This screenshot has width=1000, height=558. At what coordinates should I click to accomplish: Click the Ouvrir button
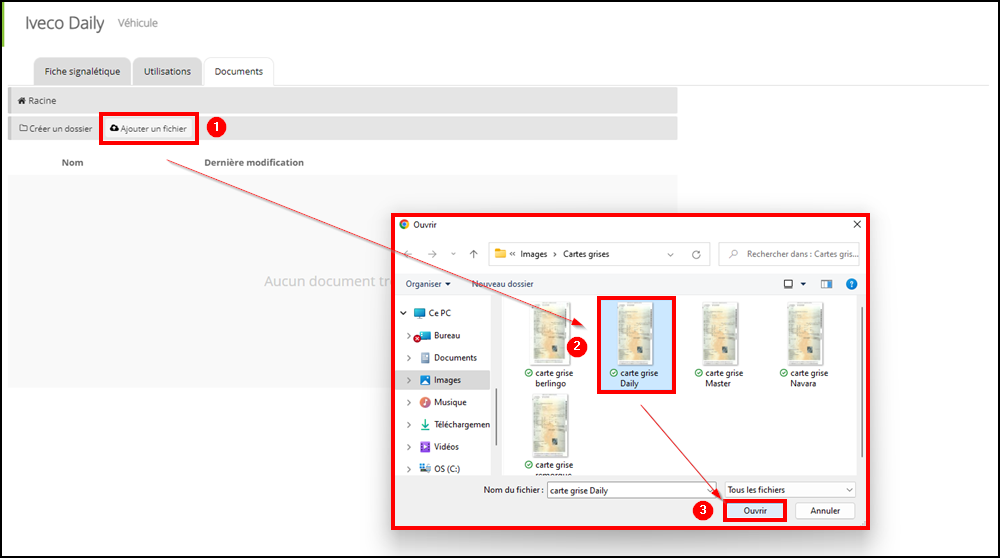755,511
